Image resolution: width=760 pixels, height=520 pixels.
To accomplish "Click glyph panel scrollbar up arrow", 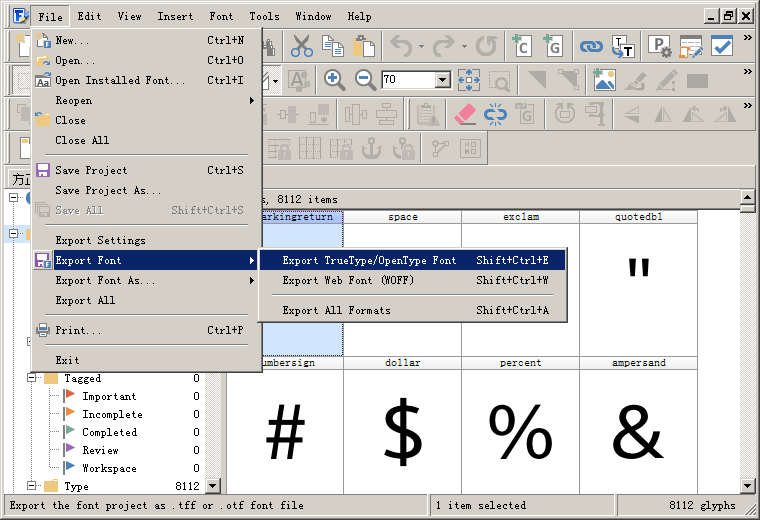I will (x=747, y=197).
